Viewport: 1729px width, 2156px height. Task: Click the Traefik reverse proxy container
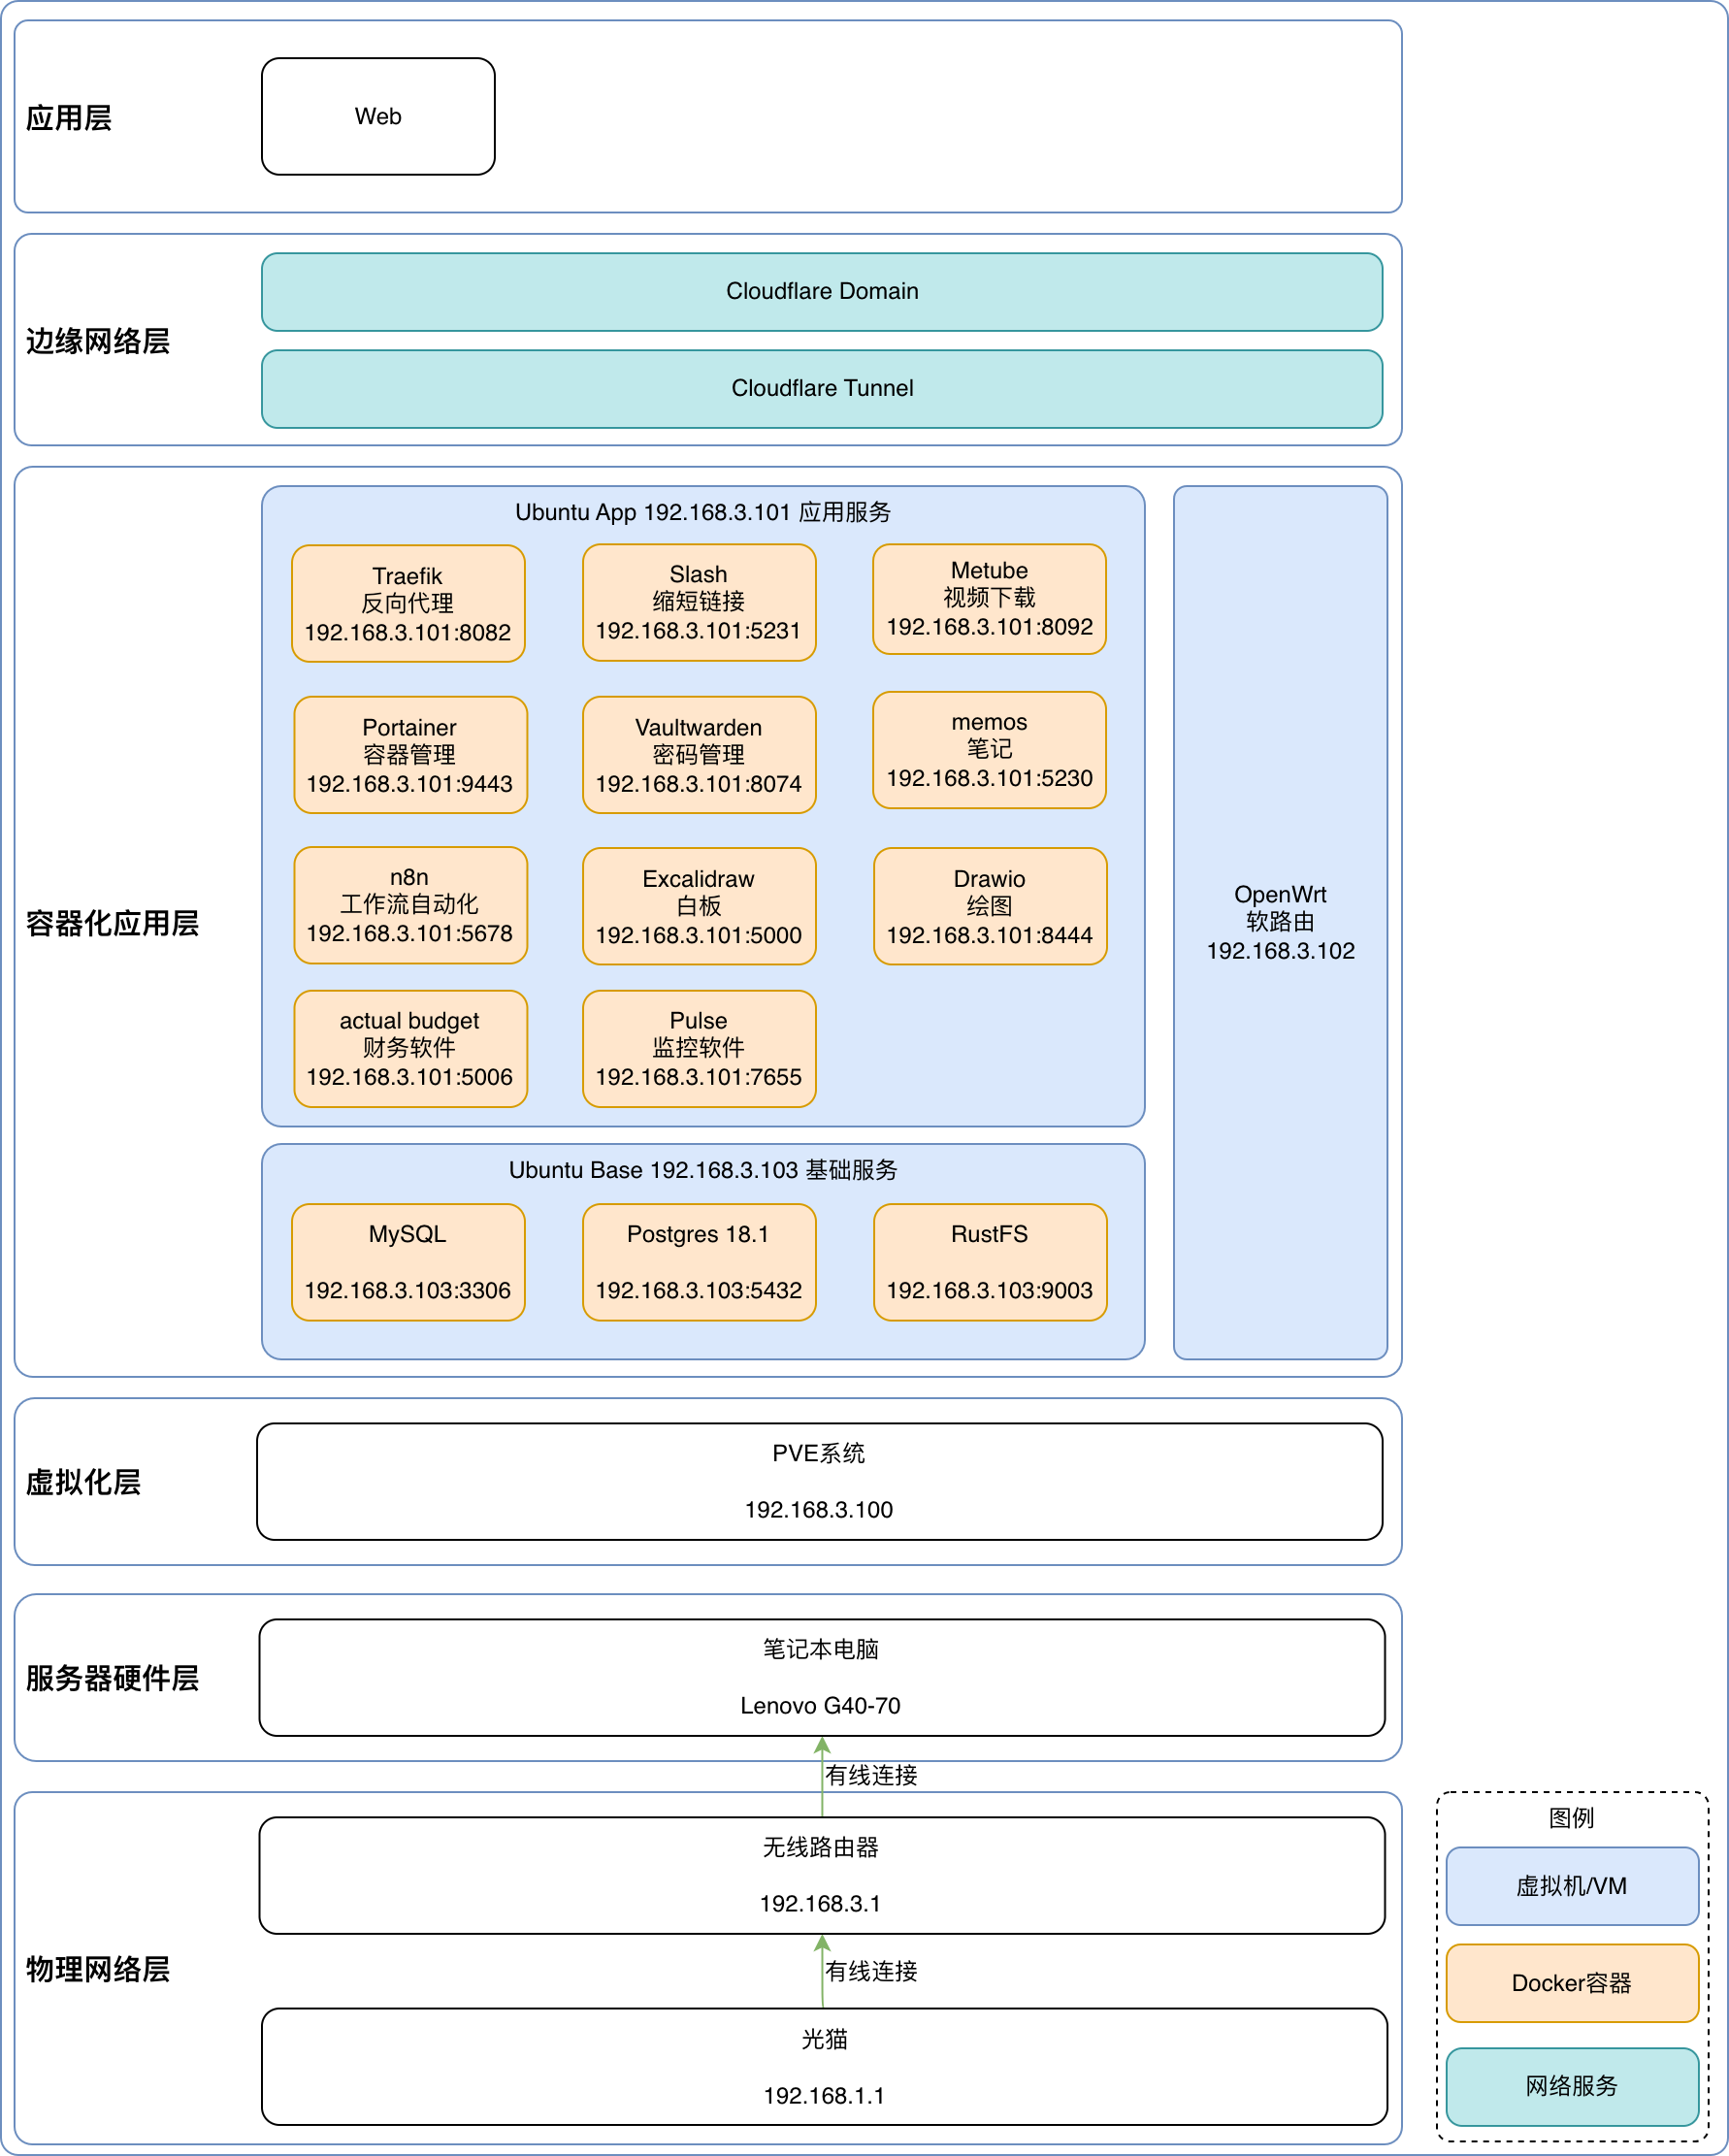pos(408,604)
